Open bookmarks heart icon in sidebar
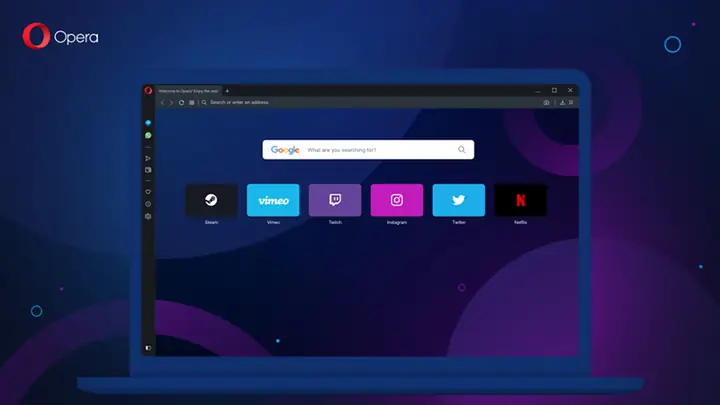This screenshot has height=405, width=720. 148,192
